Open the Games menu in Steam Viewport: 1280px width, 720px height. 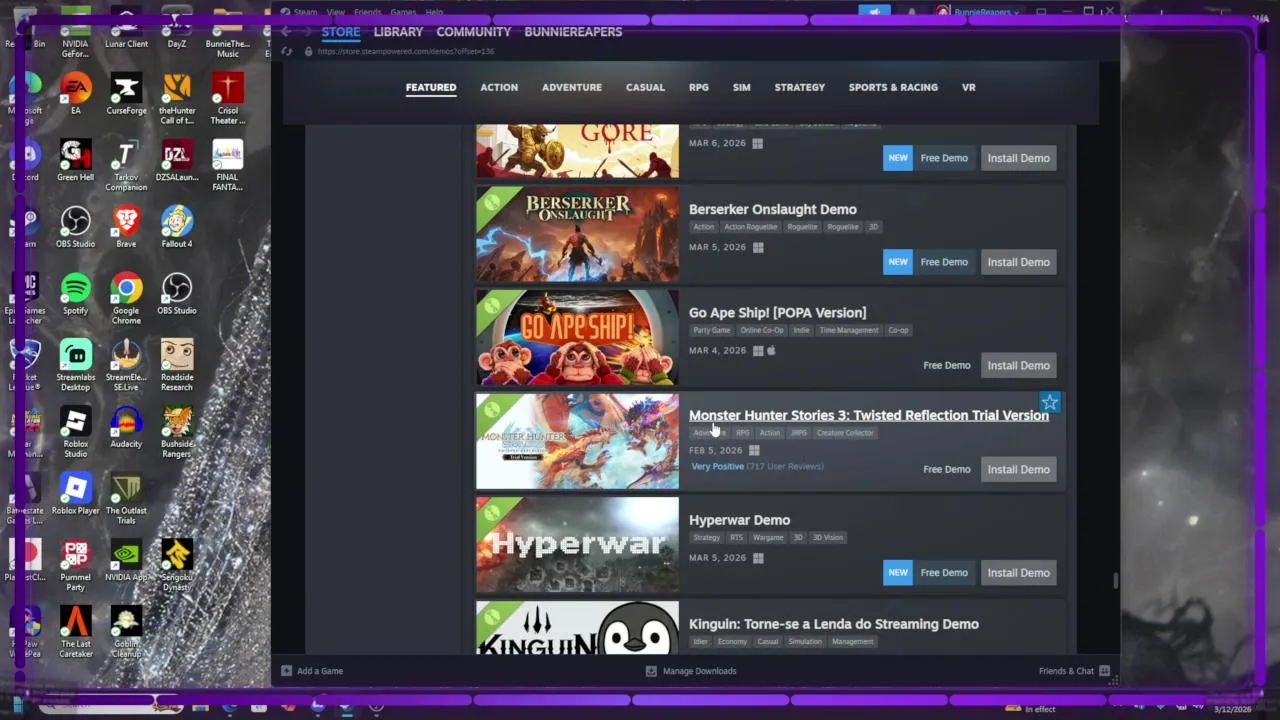(x=403, y=12)
